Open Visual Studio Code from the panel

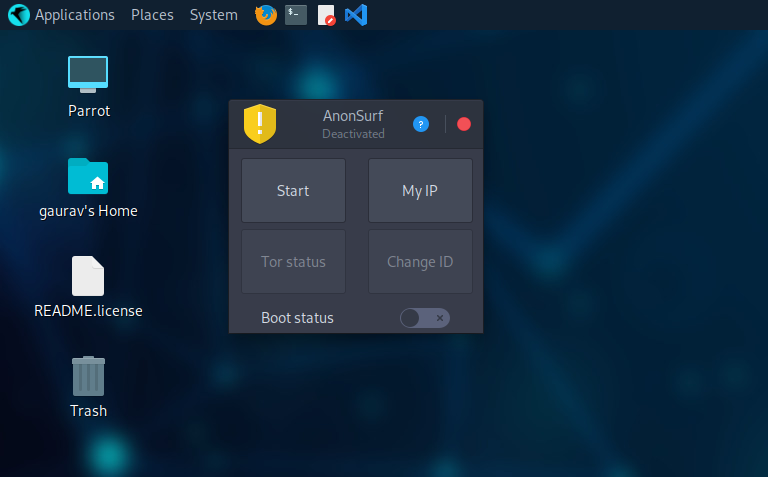point(356,15)
